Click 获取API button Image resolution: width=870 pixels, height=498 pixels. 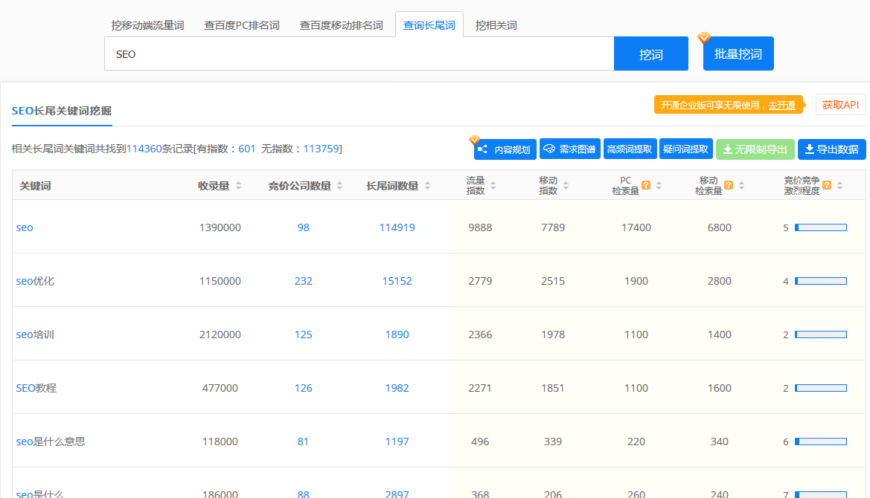click(840, 105)
